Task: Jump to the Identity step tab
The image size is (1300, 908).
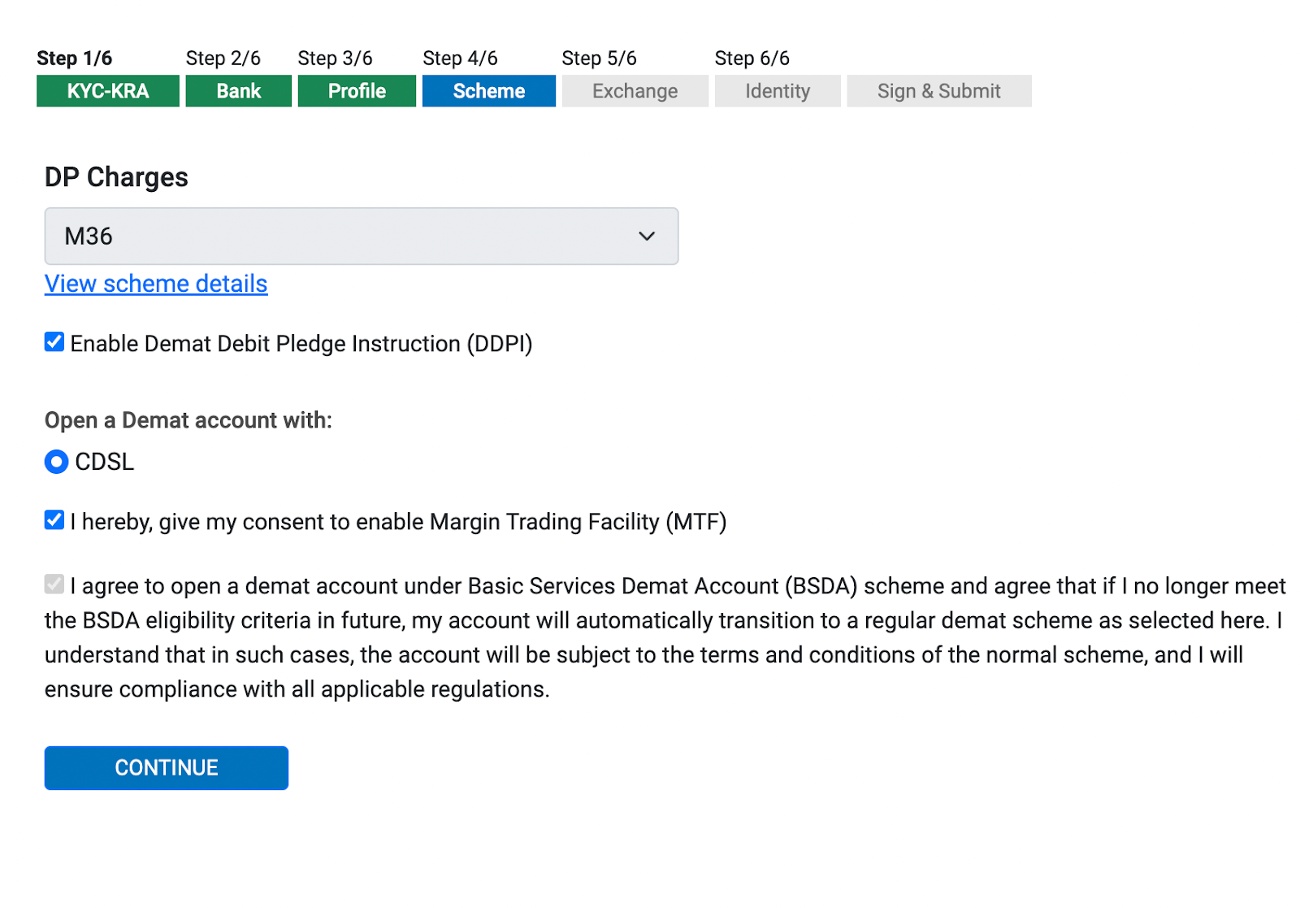Action: (777, 91)
